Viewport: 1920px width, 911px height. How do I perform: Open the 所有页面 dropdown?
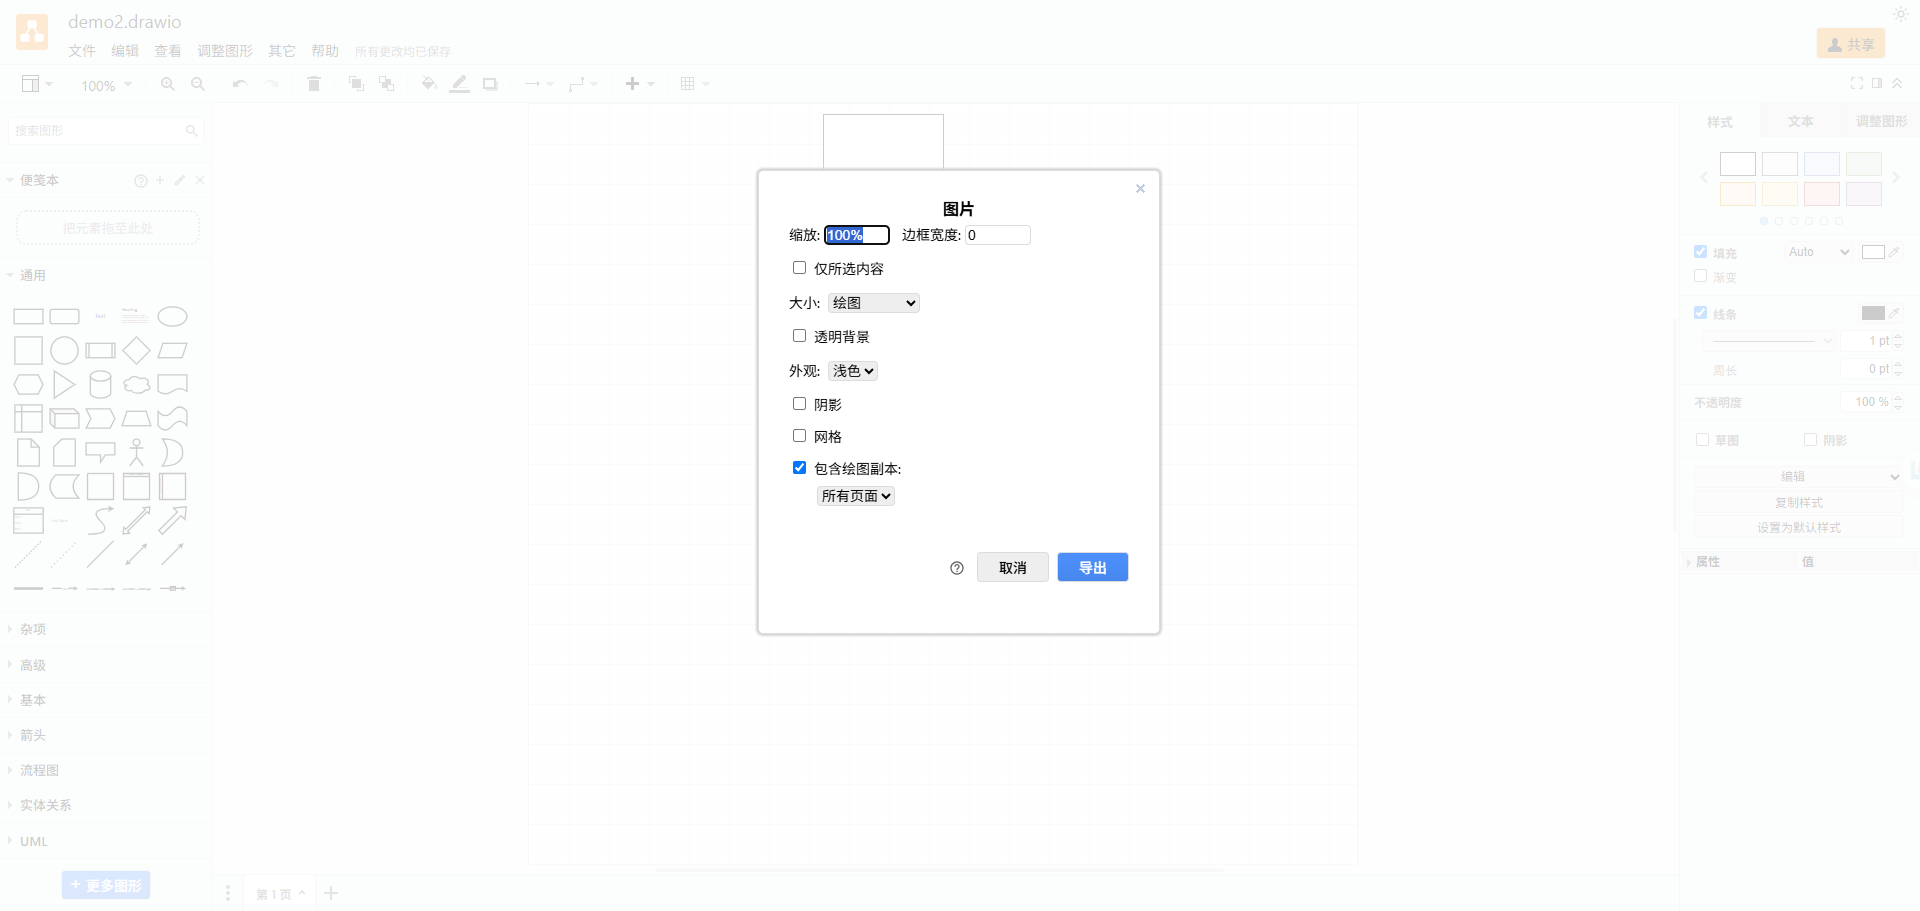pos(856,496)
